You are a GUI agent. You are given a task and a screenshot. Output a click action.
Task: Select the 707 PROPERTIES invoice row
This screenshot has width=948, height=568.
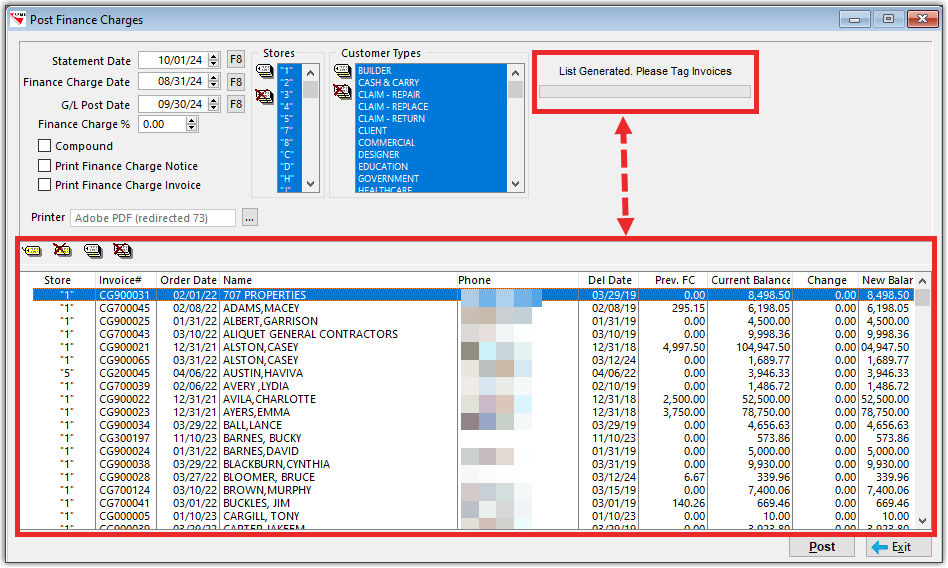[x=473, y=295]
